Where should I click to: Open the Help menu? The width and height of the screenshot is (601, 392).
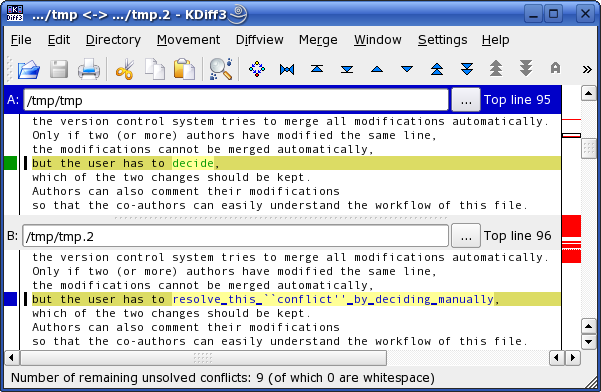pyautogui.click(x=496, y=40)
